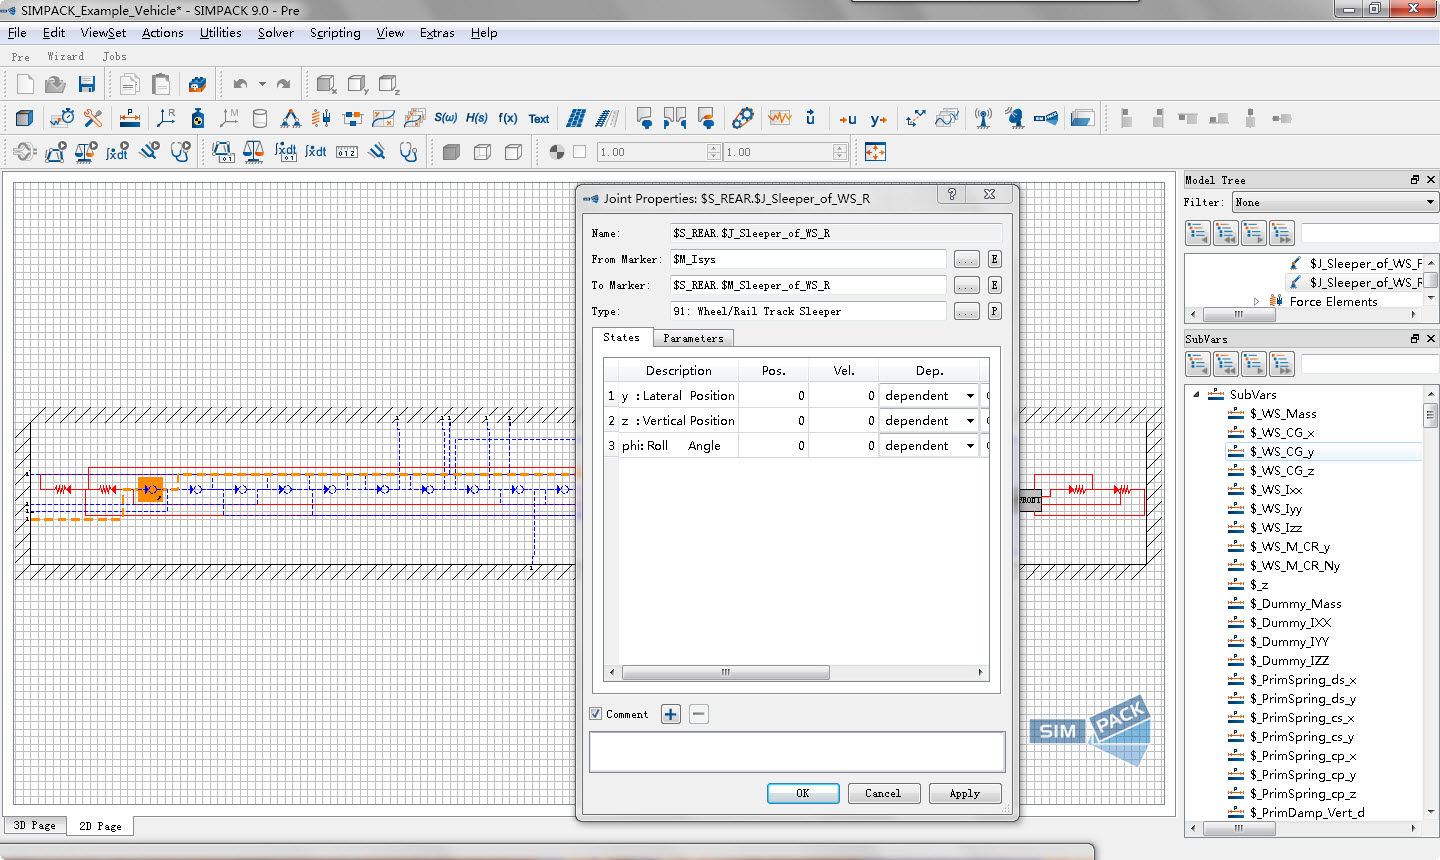Click the F button beside Type field
Screen dimensions: 1440x860
click(995, 311)
